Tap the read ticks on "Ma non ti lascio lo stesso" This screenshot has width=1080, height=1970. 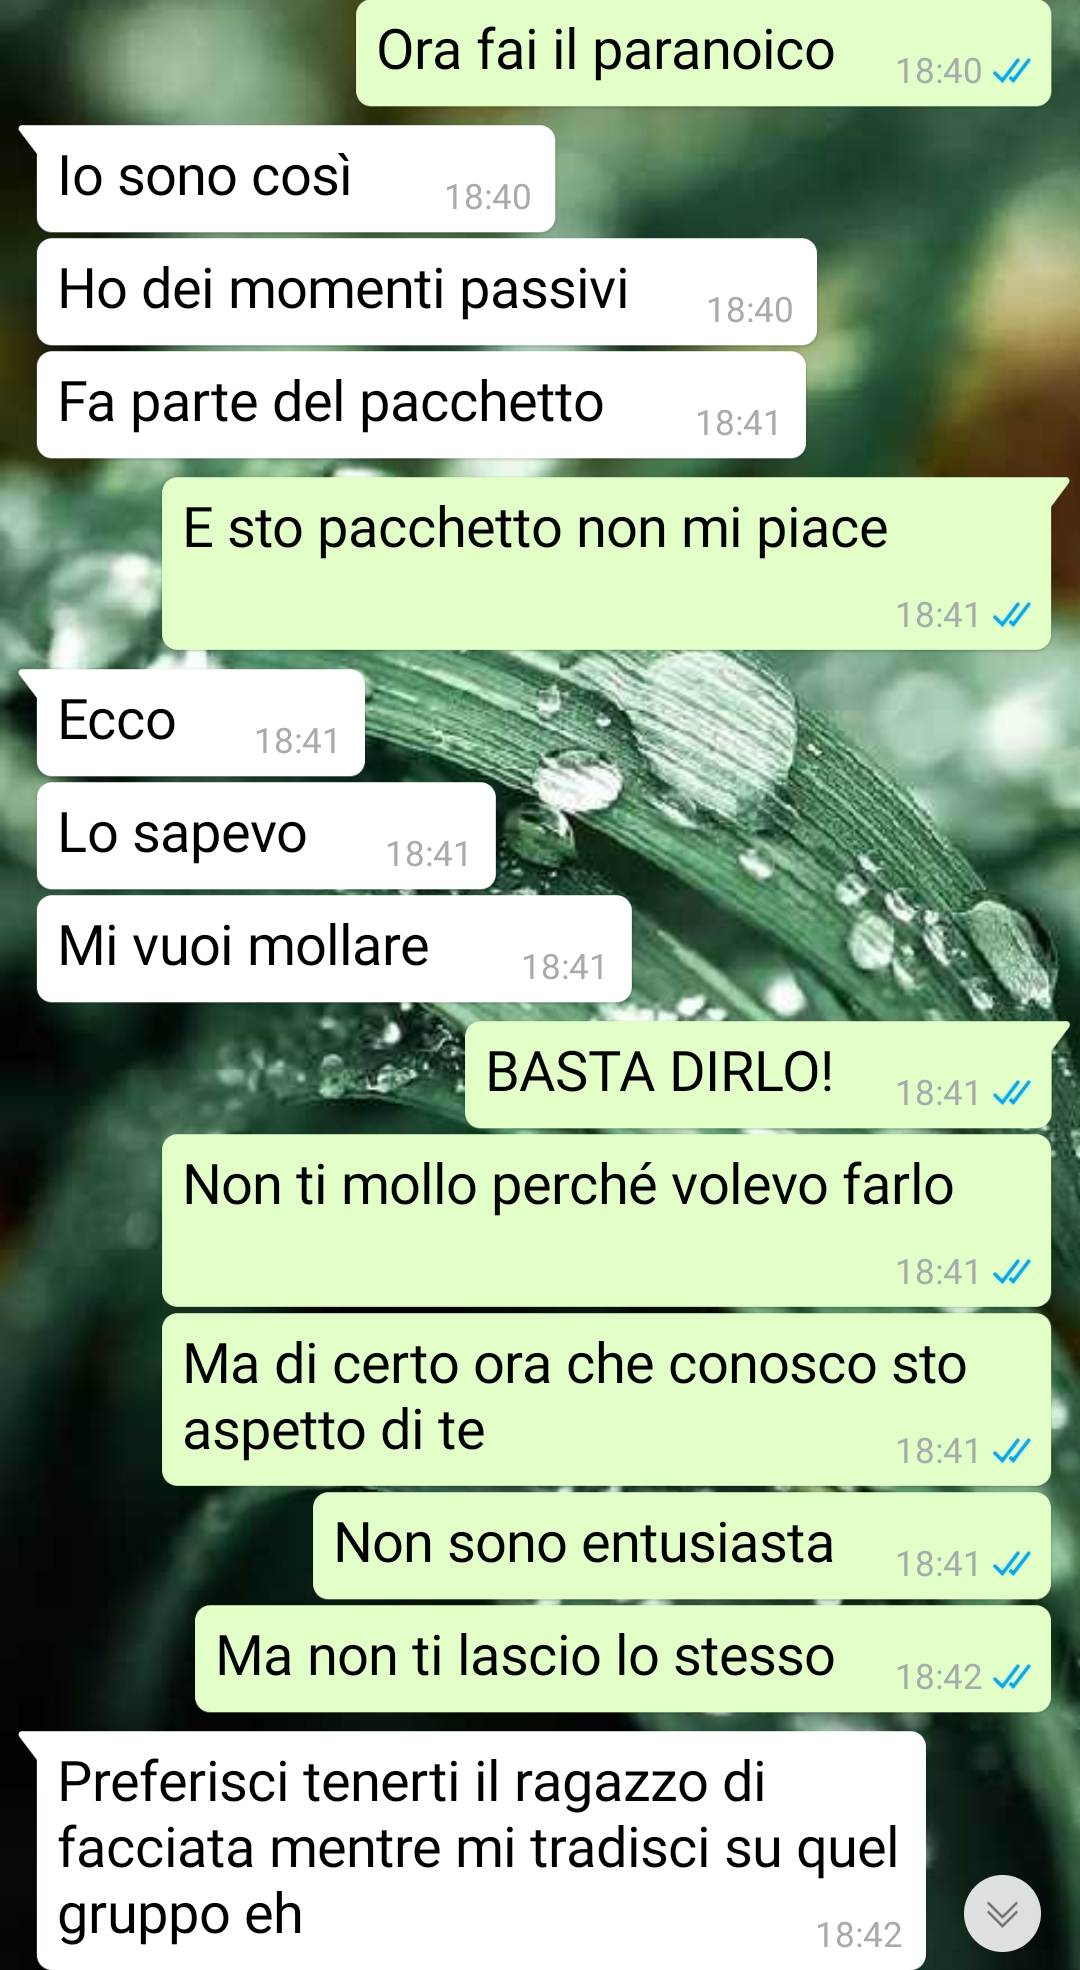tap(1011, 1676)
